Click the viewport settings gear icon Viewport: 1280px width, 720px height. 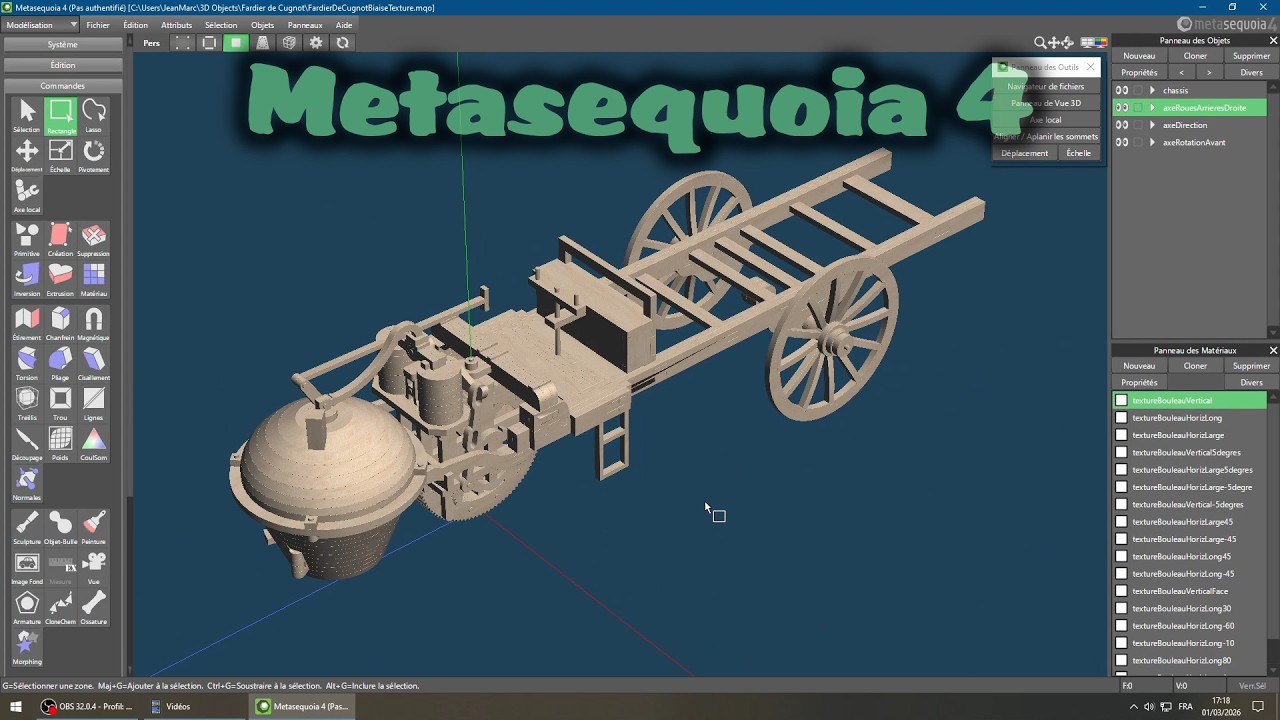tap(316, 43)
